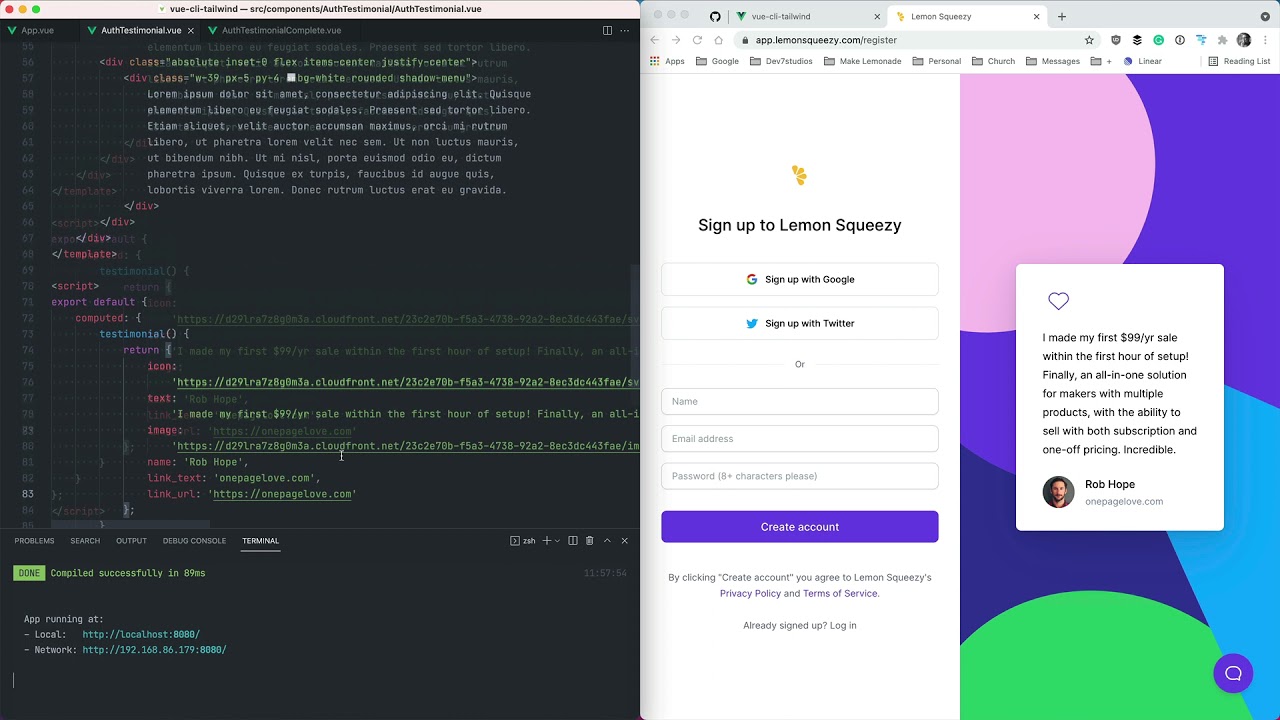
Task: Open the Chrome extensions puzzle icon
Action: pos(1222,40)
